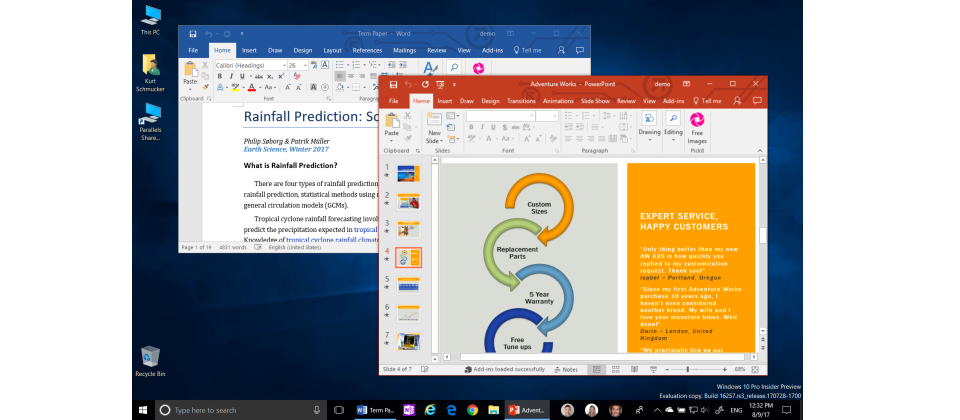Expand PowerPoint quick access toolbar customize arrow
Image resolution: width=960 pixels, height=420 pixels.
[x=454, y=84]
